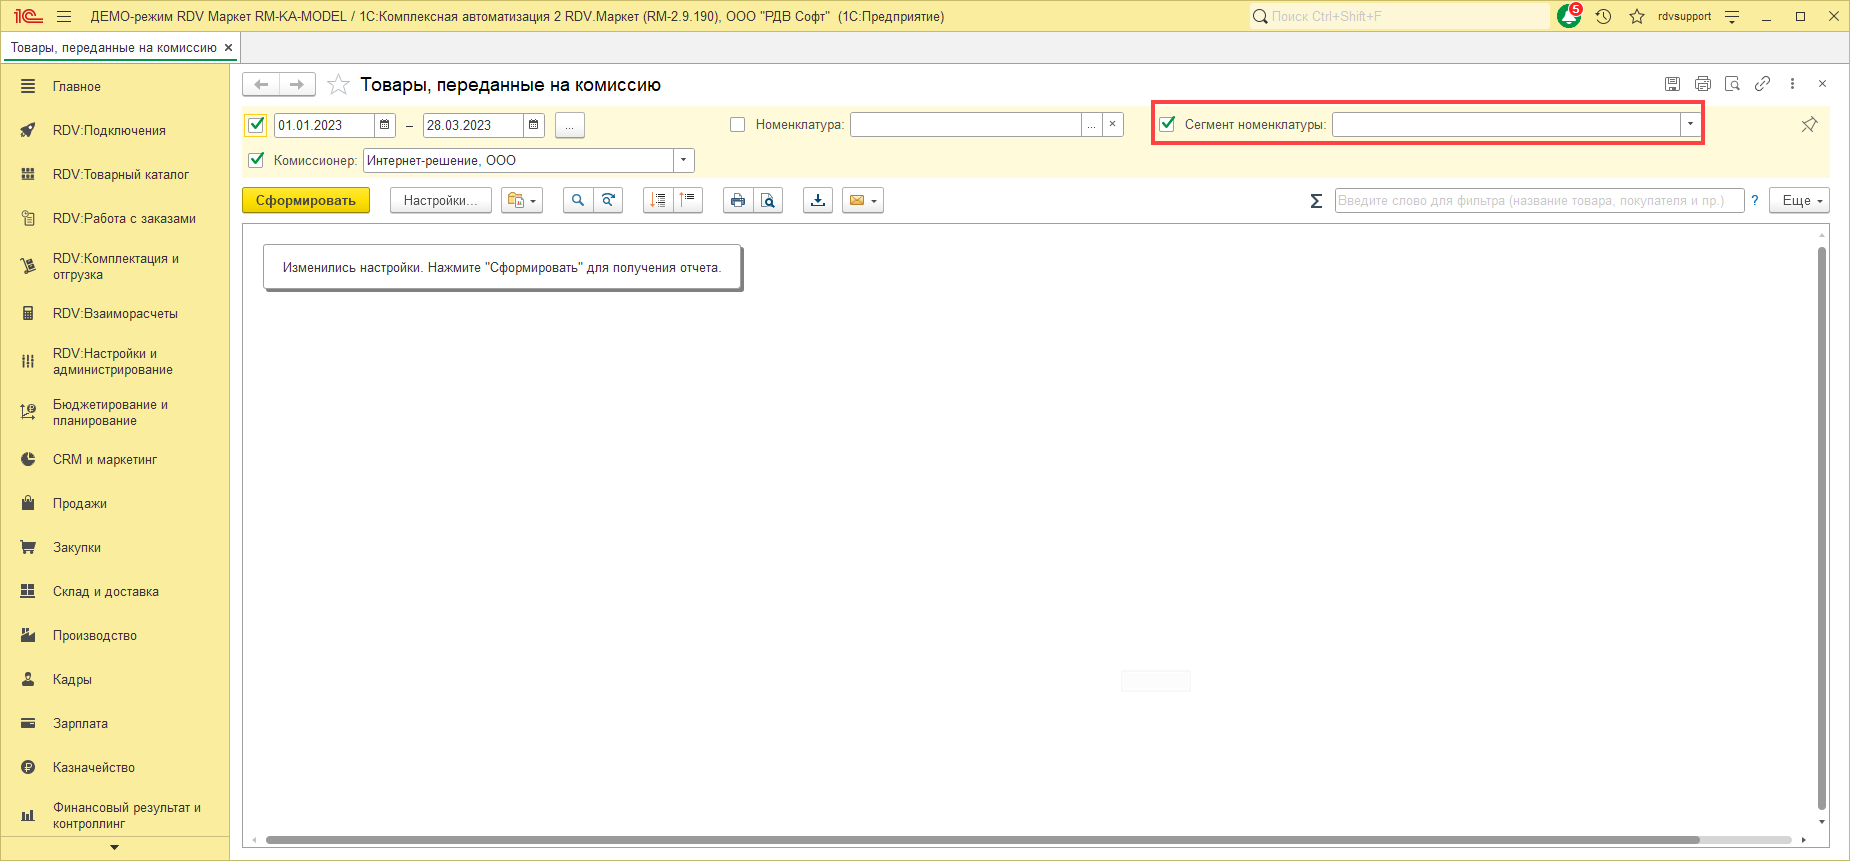Screen dimensions: 1850x861
Task: Open the Комиссионер dropdown list
Action: click(x=684, y=160)
